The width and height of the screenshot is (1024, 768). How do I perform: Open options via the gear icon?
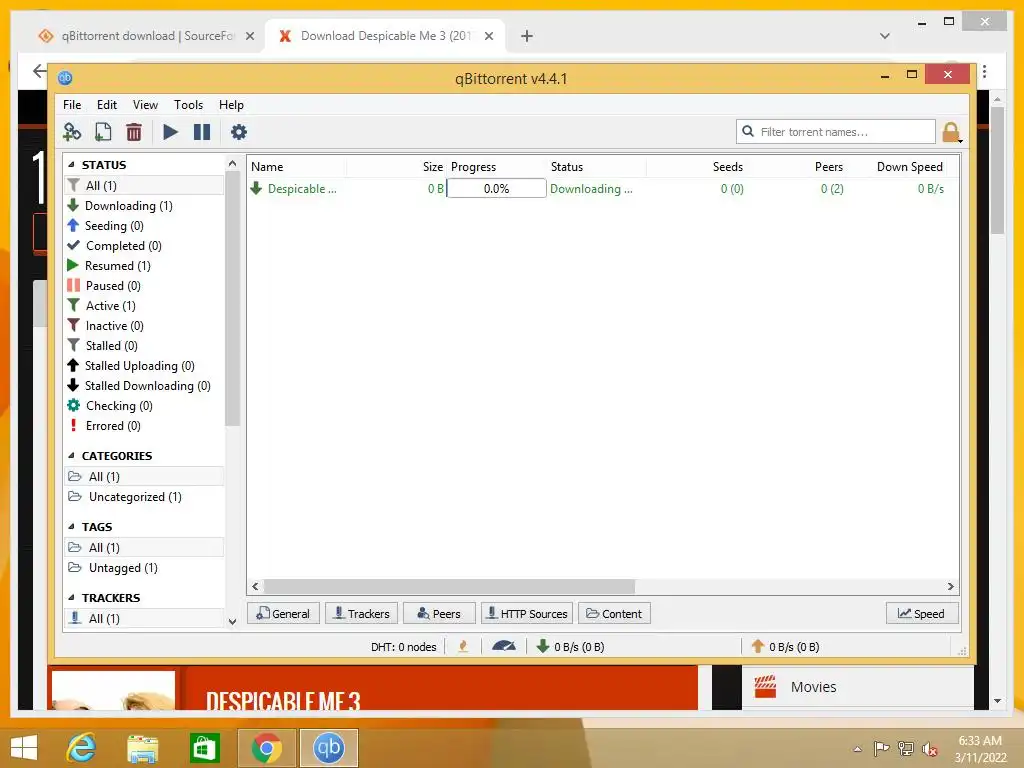tap(239, 133)
